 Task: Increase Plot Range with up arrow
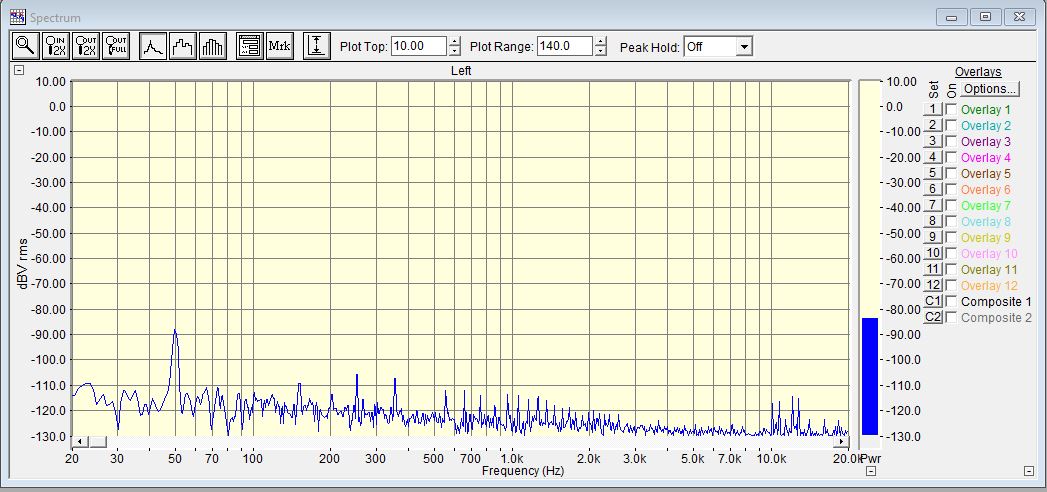(x=601, y=42)
